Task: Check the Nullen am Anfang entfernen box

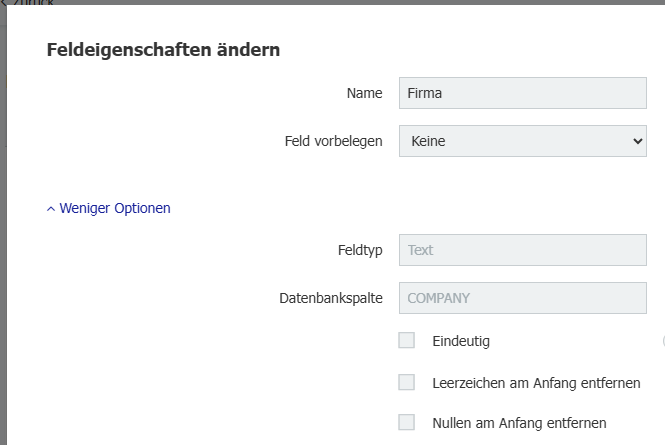Action: coord(407,422)
